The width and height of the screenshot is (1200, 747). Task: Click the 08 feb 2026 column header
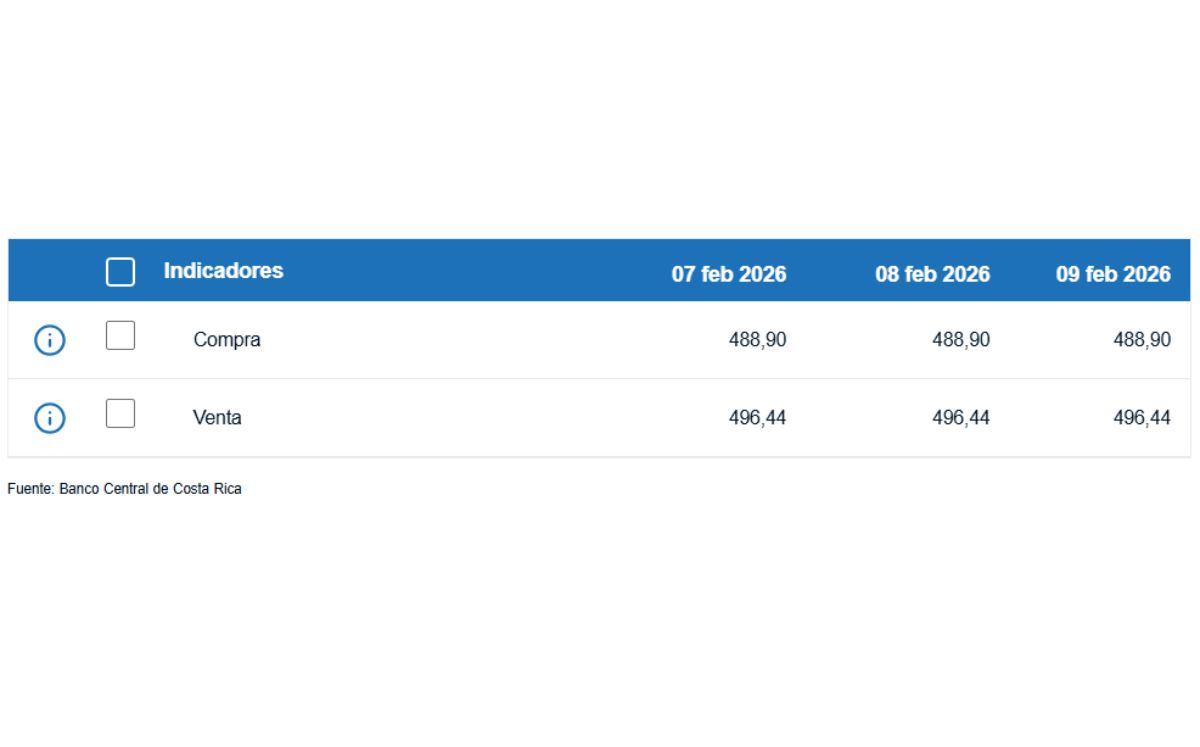[x=932, y=274]
